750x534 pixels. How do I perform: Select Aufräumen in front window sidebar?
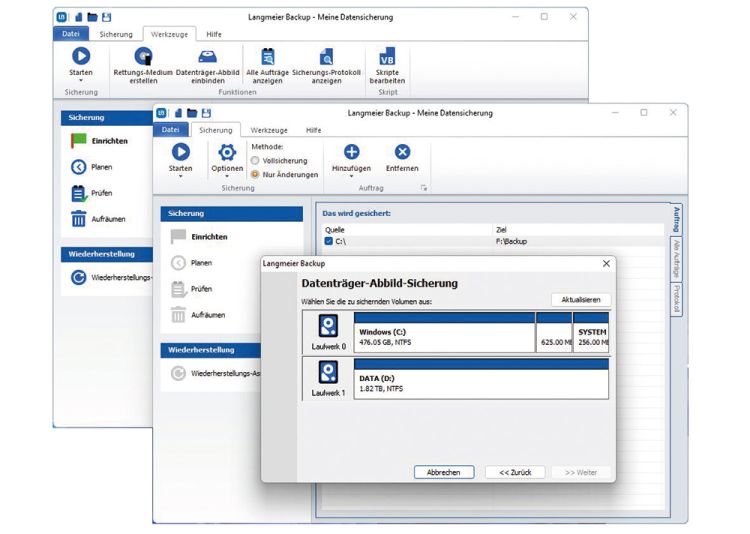tap(198, 315)
